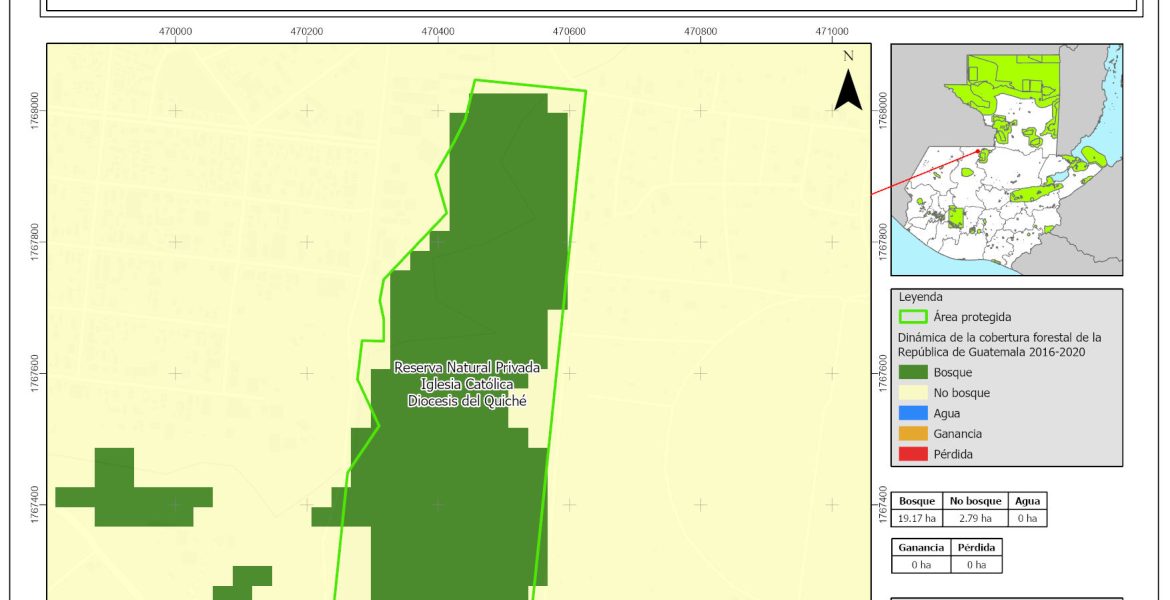The width and height of the screenshot is (1170, 600).
Task: Click the north arrow symbol
Action: point(848,86)
